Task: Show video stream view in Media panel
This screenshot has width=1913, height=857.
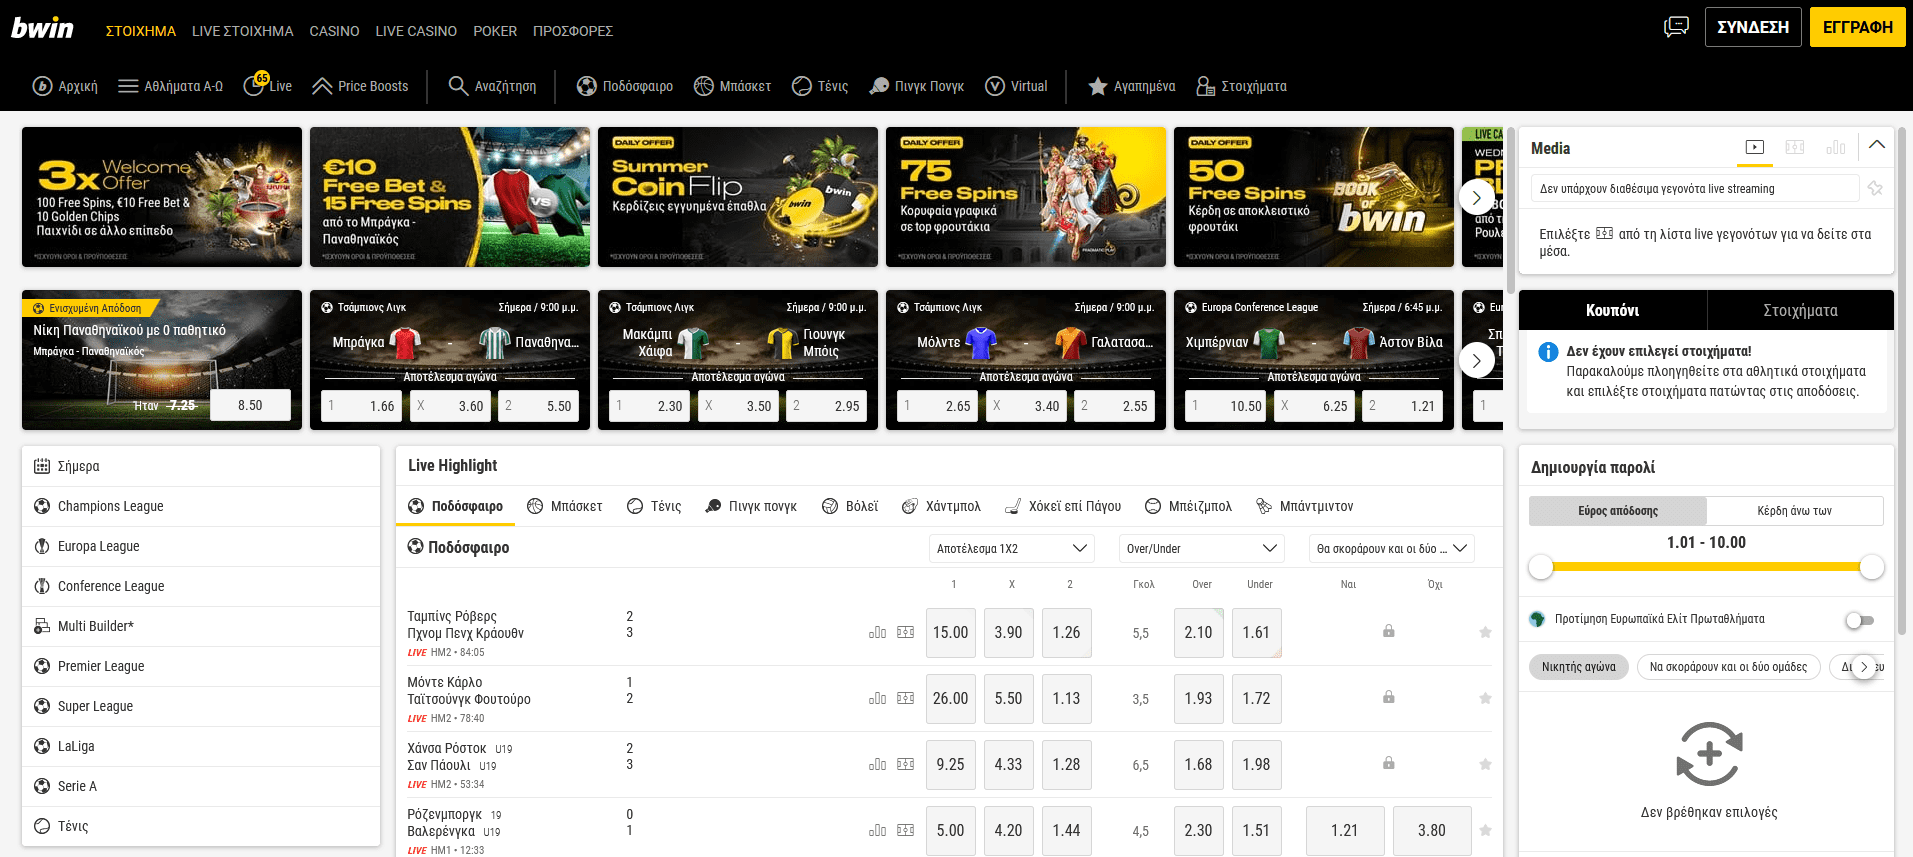Action: click(1755, 147)
